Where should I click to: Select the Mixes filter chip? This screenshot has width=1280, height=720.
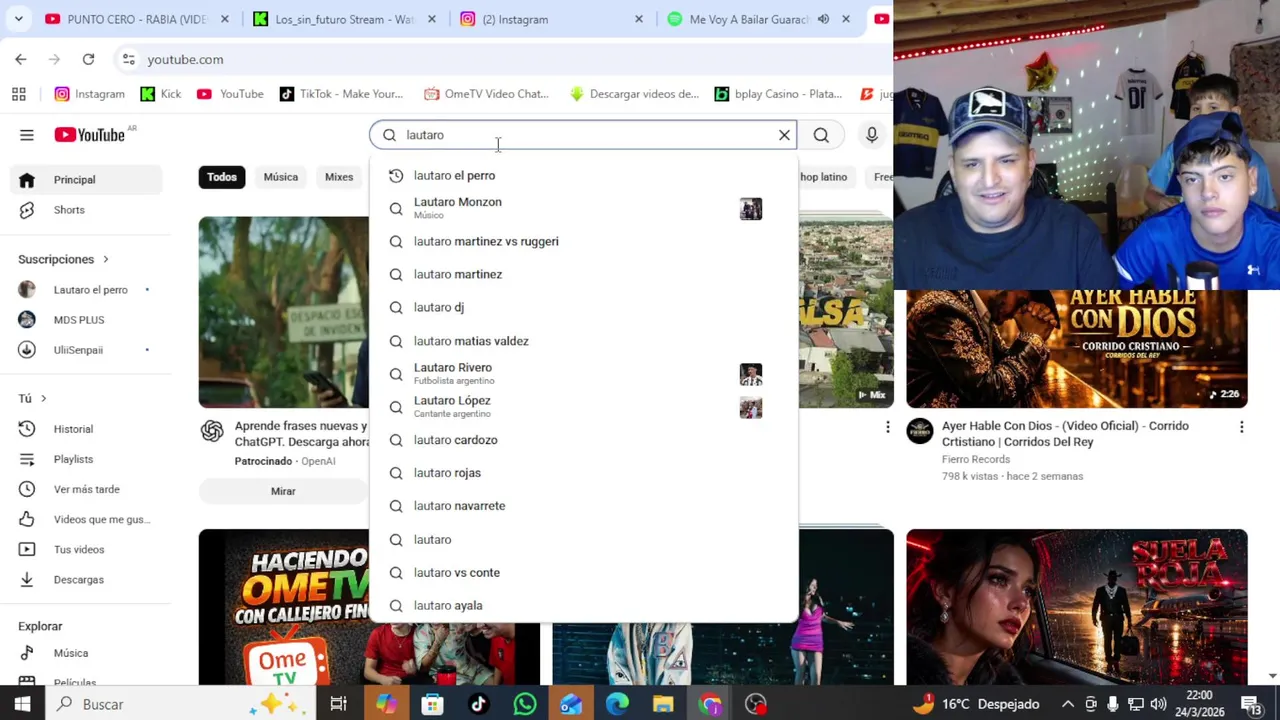pos(339,177)
